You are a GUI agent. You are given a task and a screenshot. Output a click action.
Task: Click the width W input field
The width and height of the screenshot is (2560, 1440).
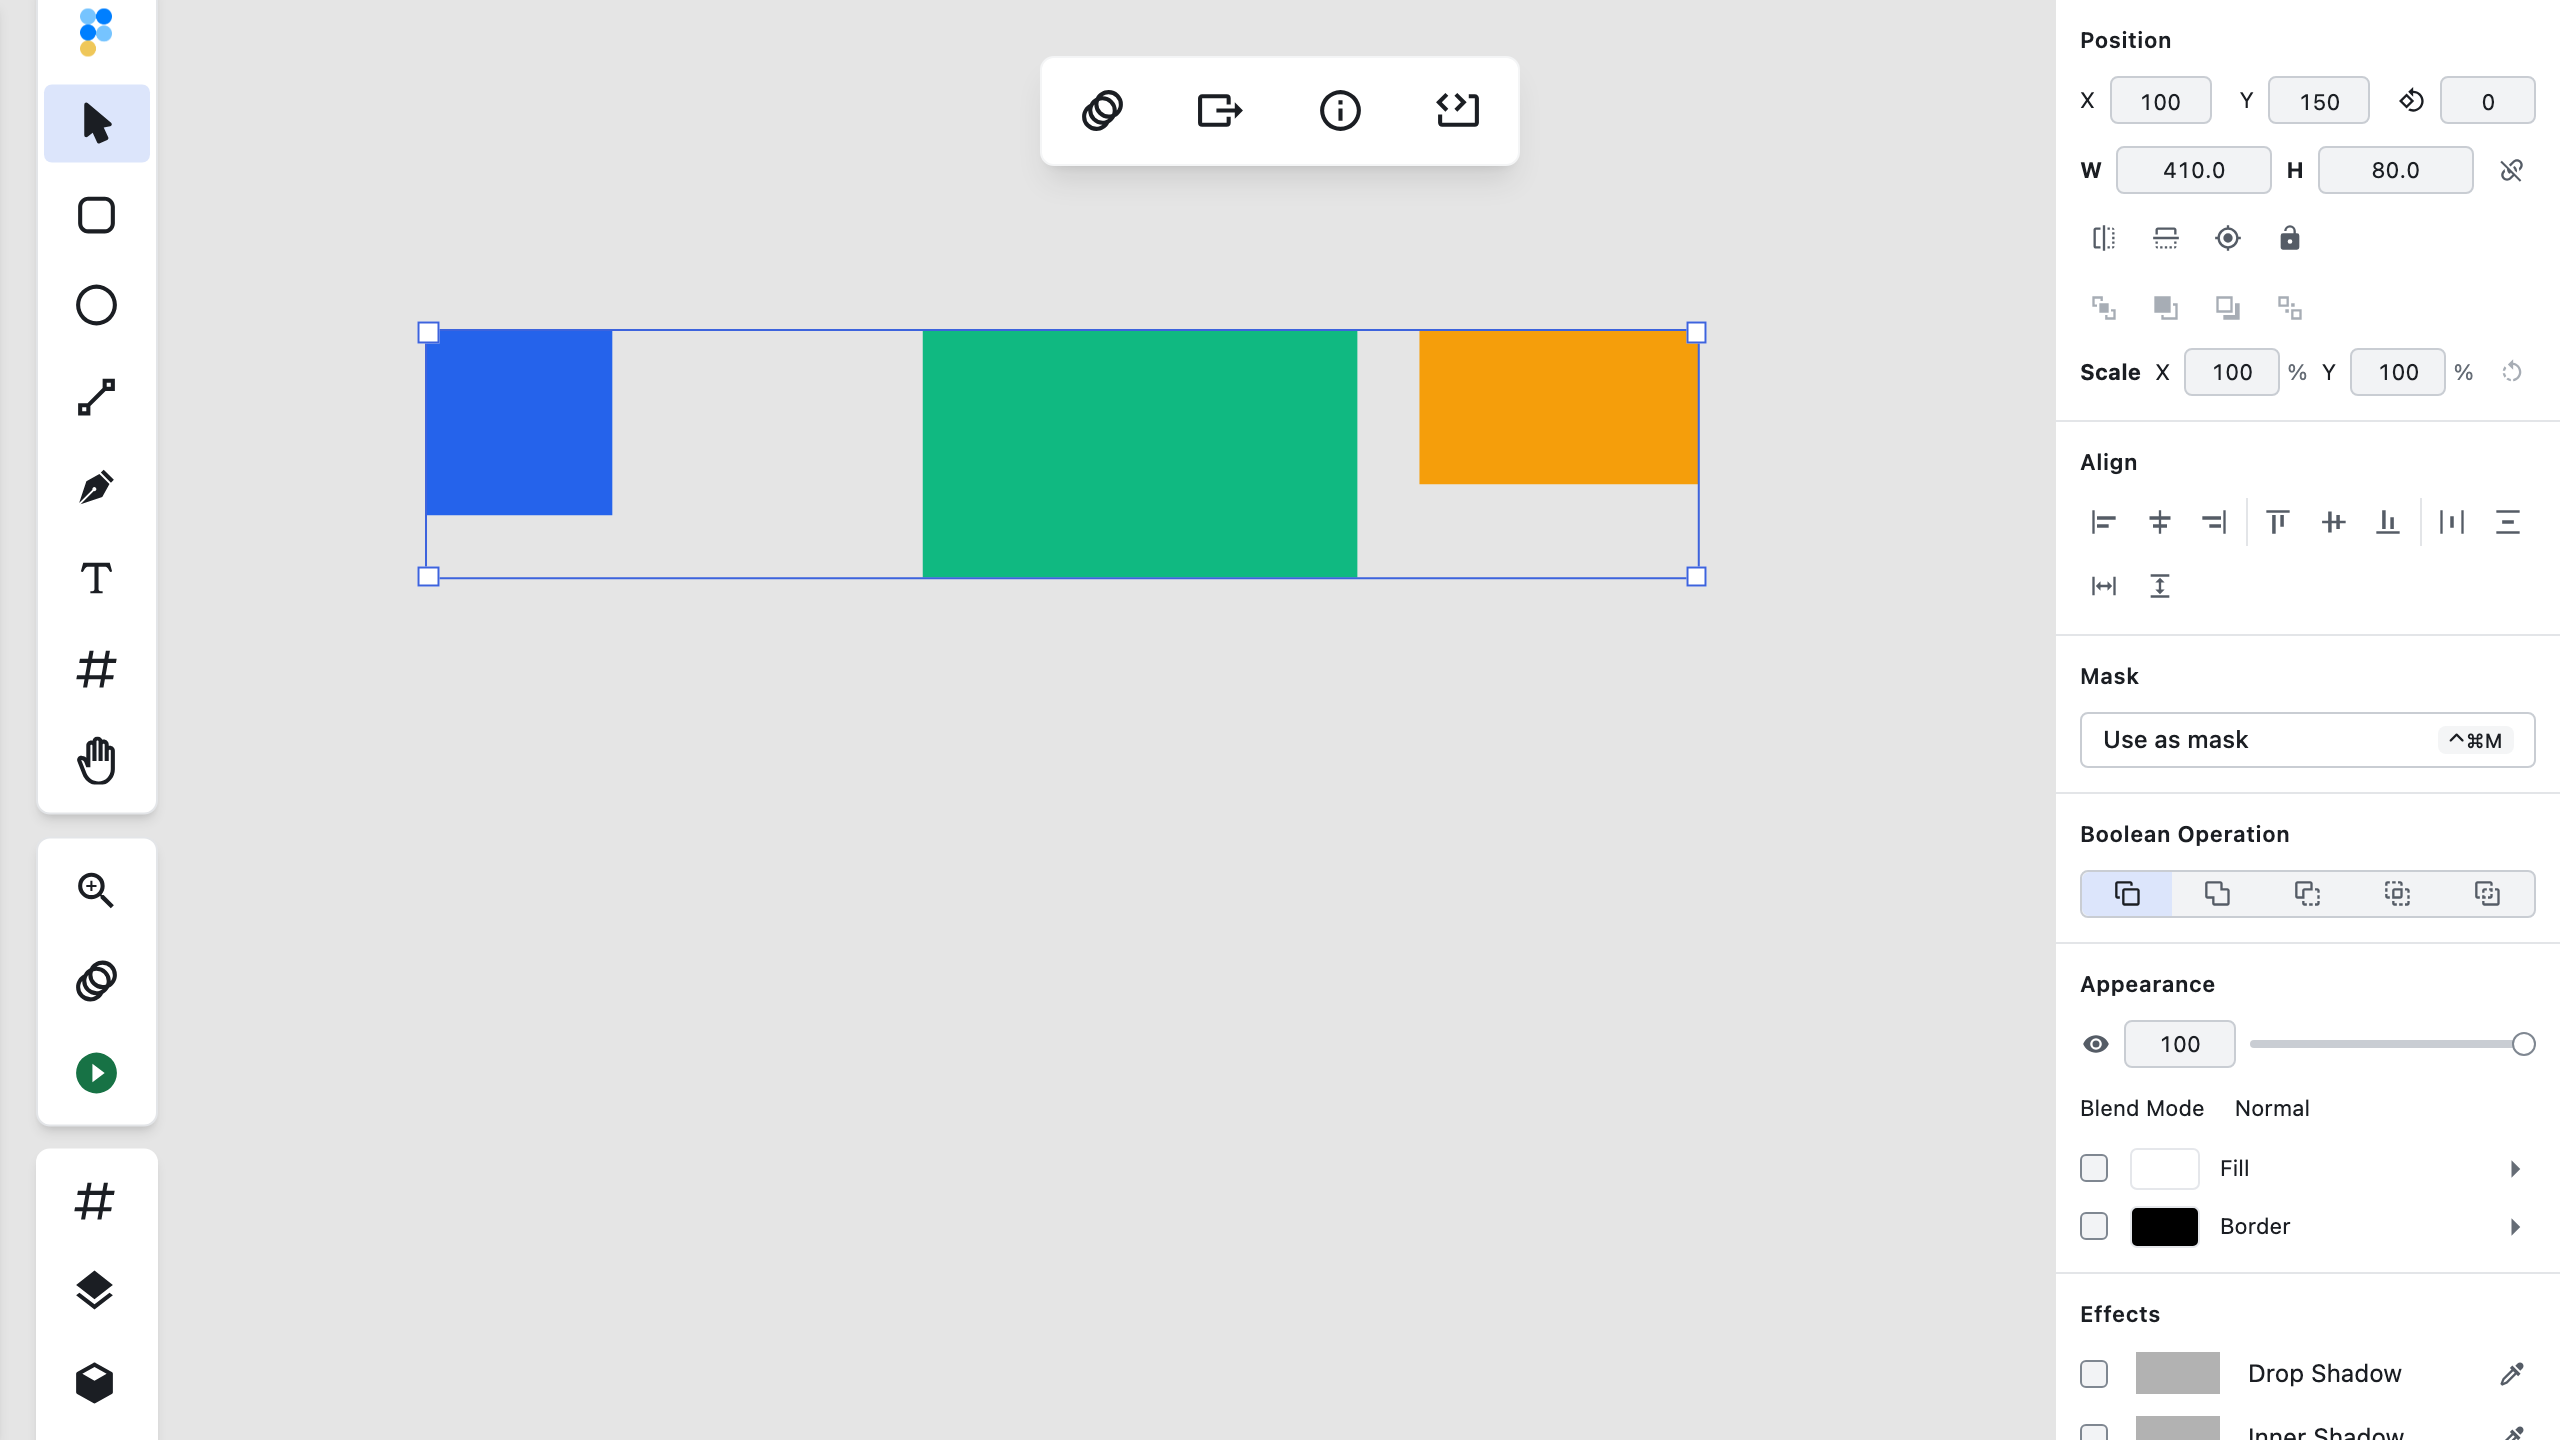(x=2193, y=170)
